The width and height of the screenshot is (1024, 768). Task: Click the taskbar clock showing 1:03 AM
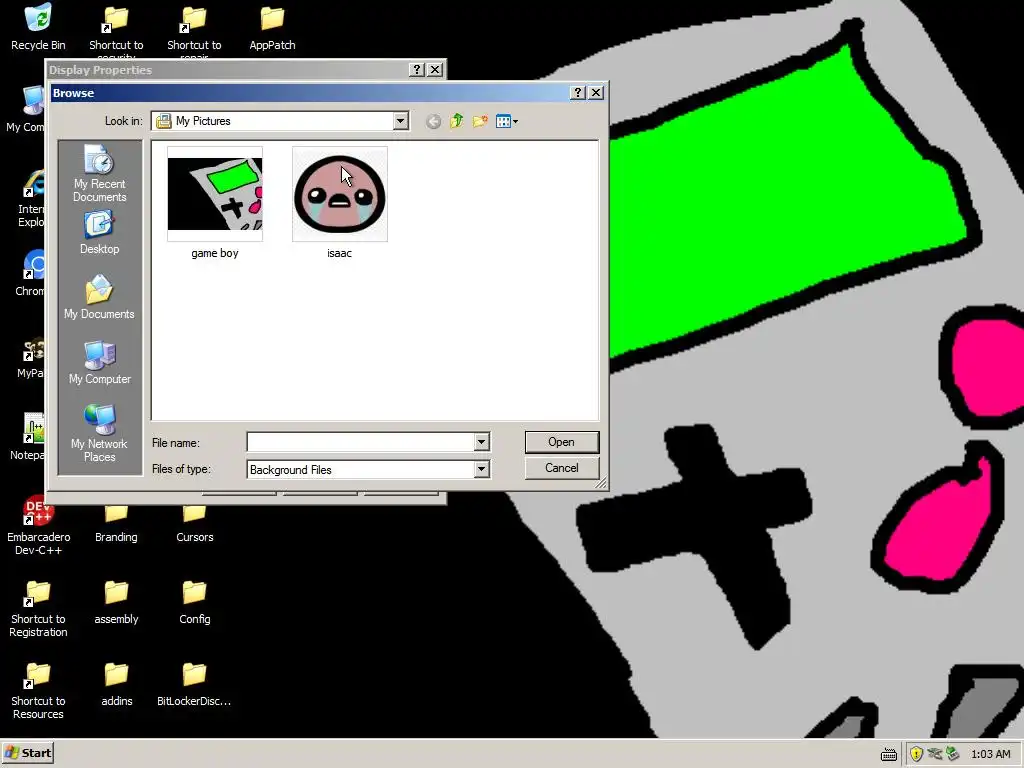991,754
